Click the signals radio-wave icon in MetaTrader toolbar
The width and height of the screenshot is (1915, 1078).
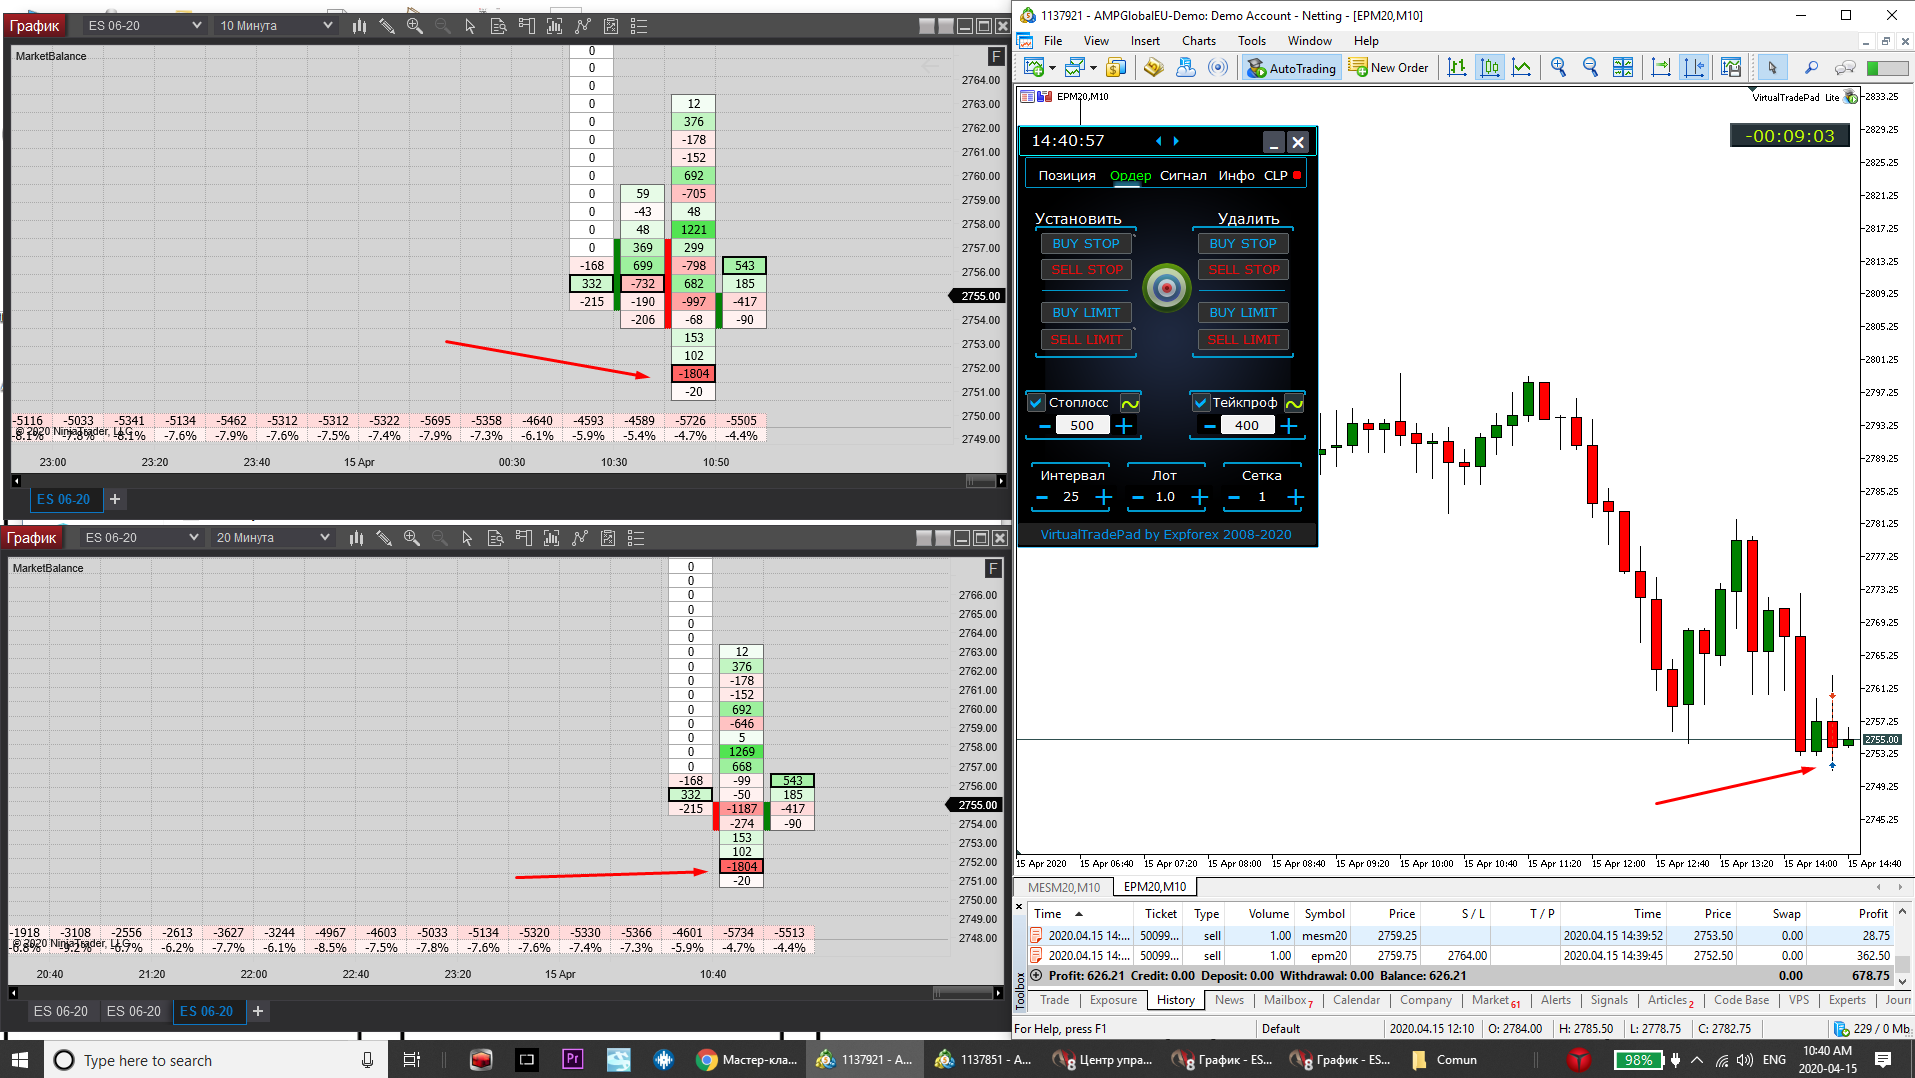click(1218, 67)
